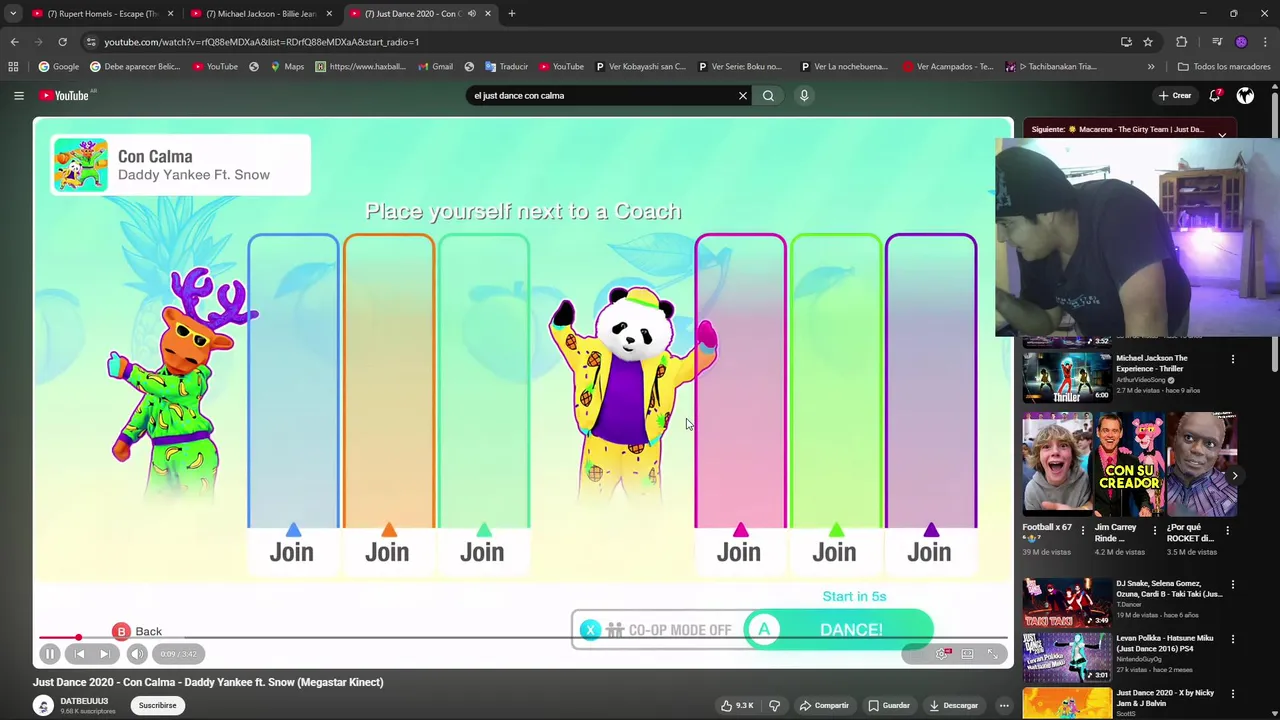Image resolution: width=1280 pixels, height=720 pixels.
Task: Subscribe to DATBEUUU3 with Suscribirse
Action: pyautogui.click(x=157, y=705)
